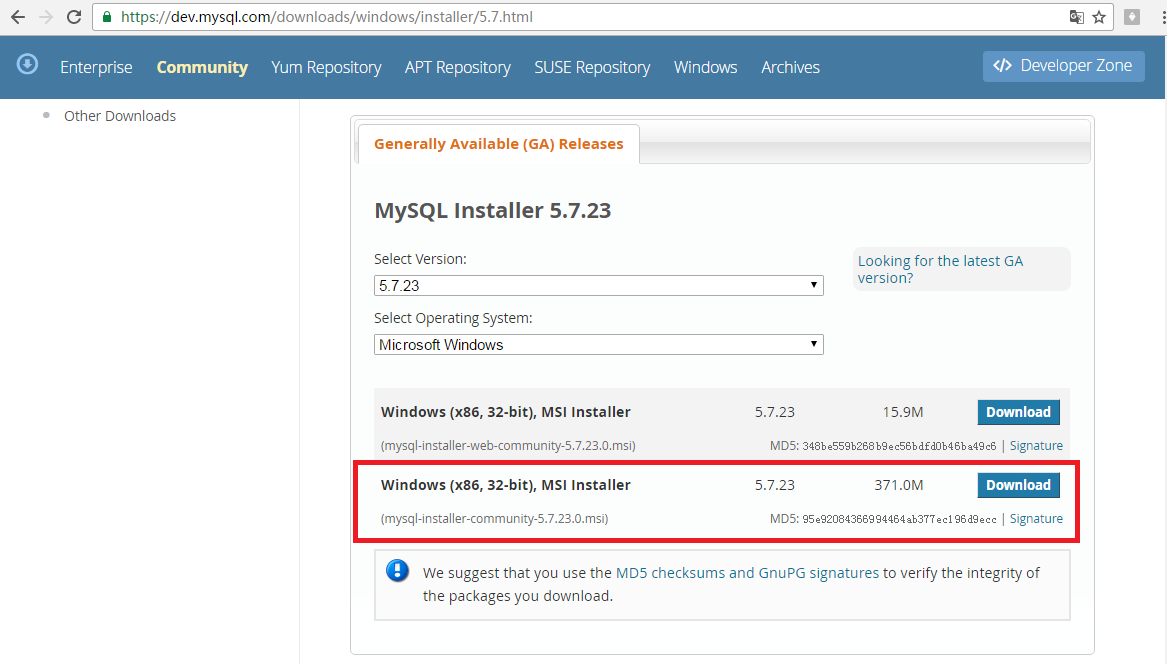Download the 15.9M web community installer
Screen dimensions: 1167x664
point(1018,412)
